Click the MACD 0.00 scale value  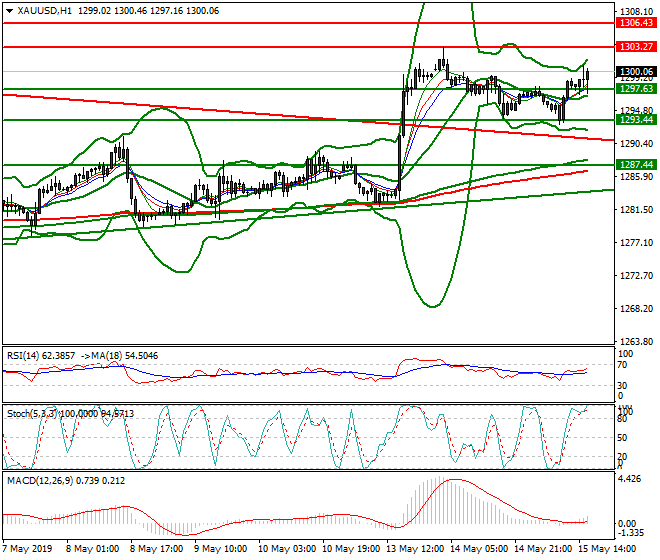627,523
